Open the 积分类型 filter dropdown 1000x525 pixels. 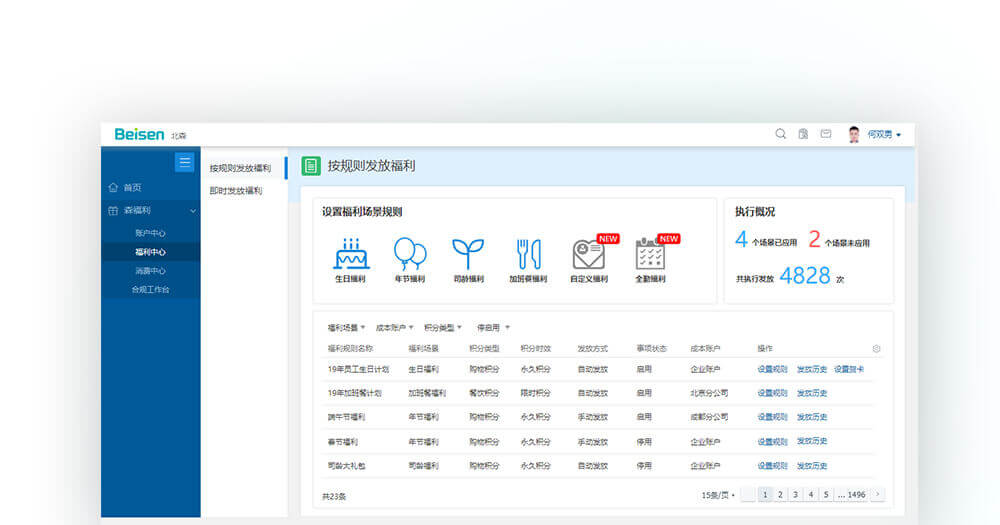(443, 328)
